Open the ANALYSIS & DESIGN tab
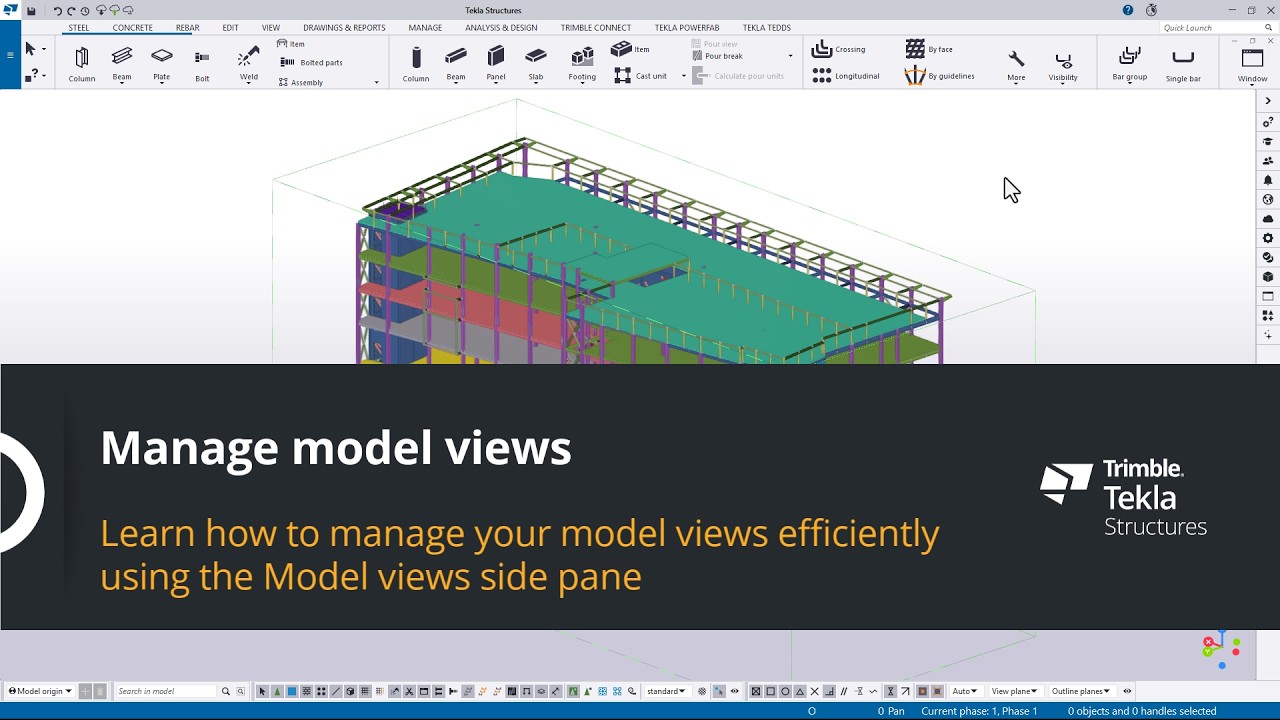Screen dimensions: 1280x720 (x=501, y=28)
